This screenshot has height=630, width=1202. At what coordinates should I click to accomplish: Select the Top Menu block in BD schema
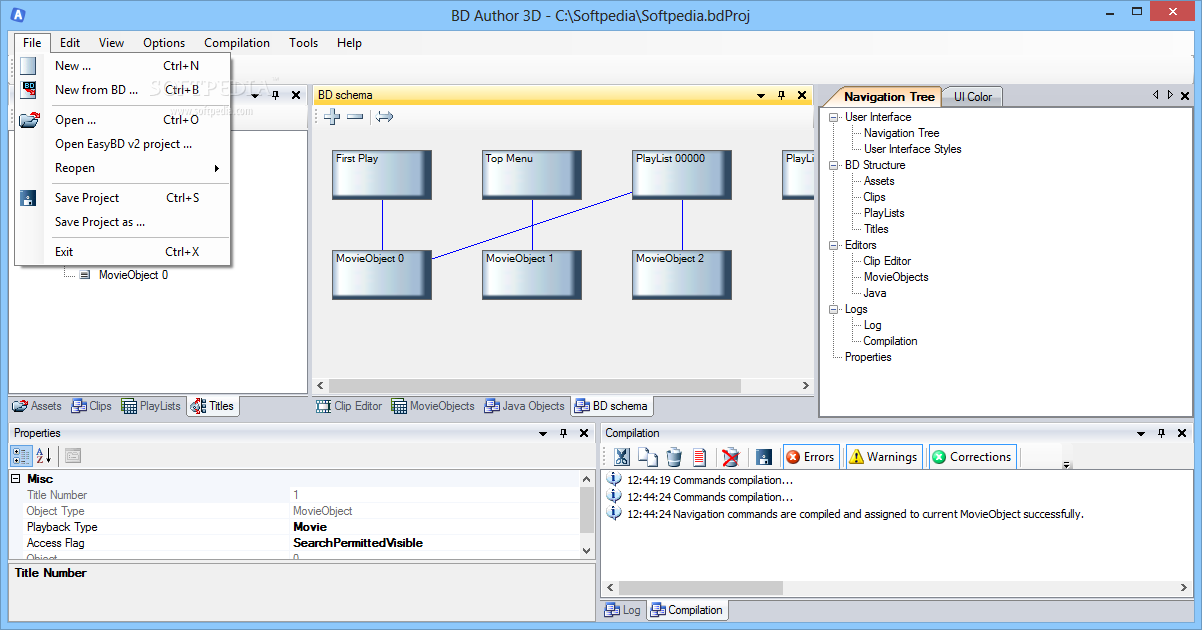(532, 175)
